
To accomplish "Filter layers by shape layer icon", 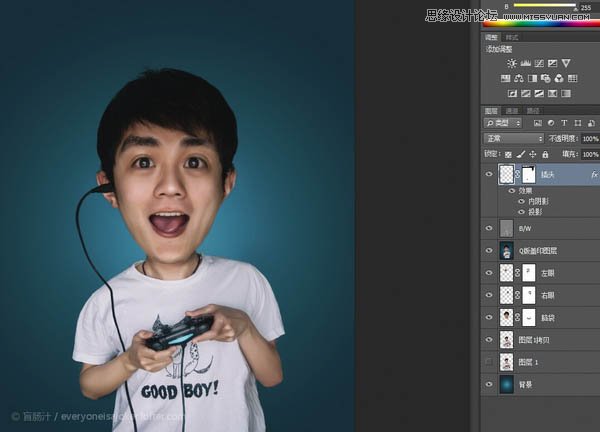I will [x=578, y=123].
